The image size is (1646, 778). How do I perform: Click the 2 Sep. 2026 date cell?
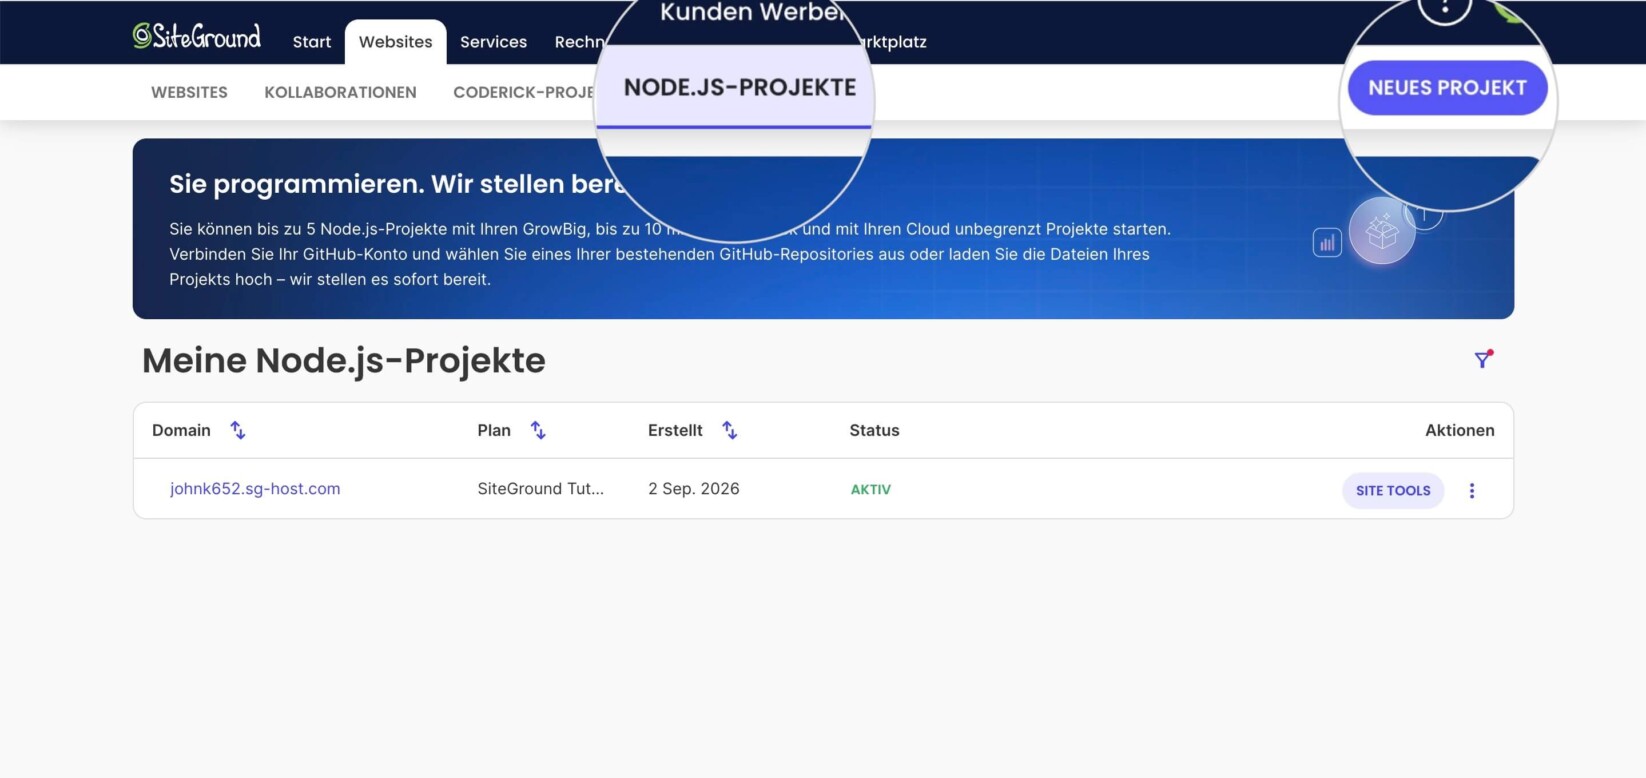(693, 488)
